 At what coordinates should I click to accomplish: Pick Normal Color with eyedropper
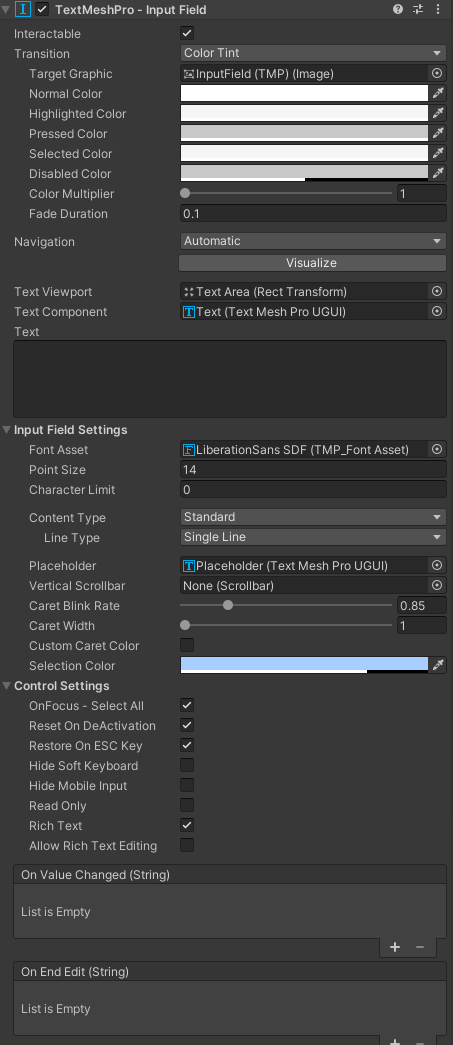pos(438,93)
